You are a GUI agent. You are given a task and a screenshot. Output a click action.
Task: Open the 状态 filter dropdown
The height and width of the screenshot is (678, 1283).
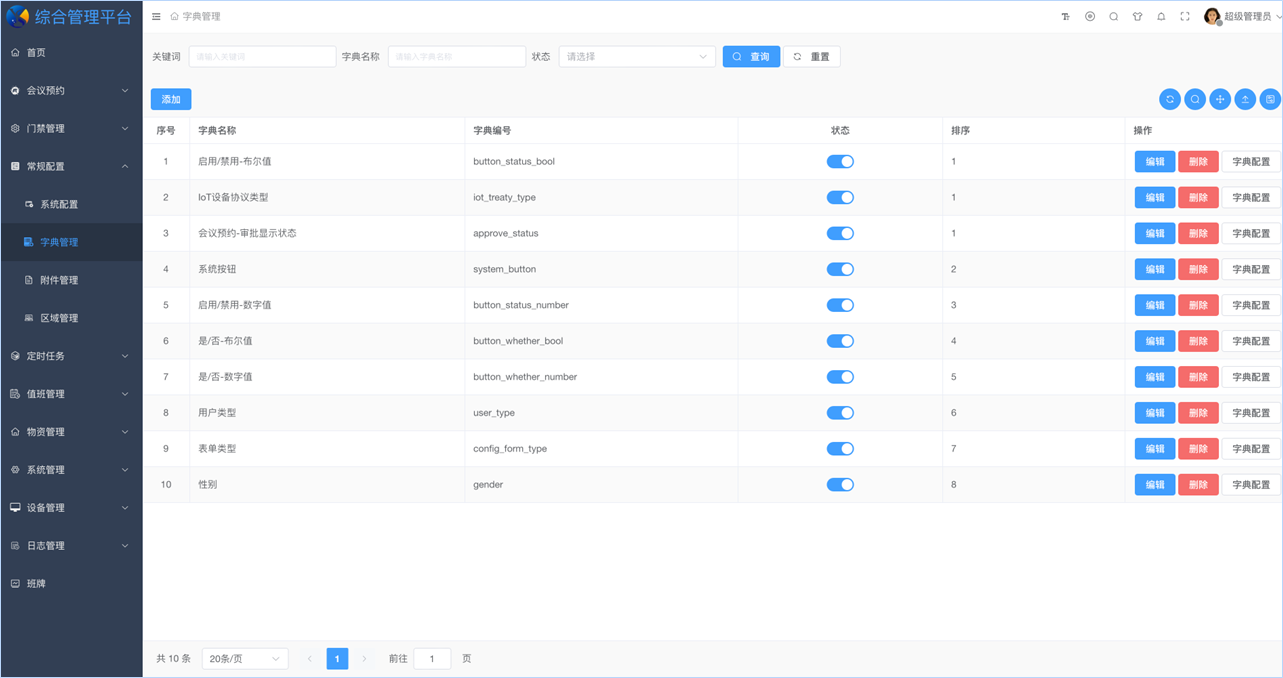click(x=636, y=56)
